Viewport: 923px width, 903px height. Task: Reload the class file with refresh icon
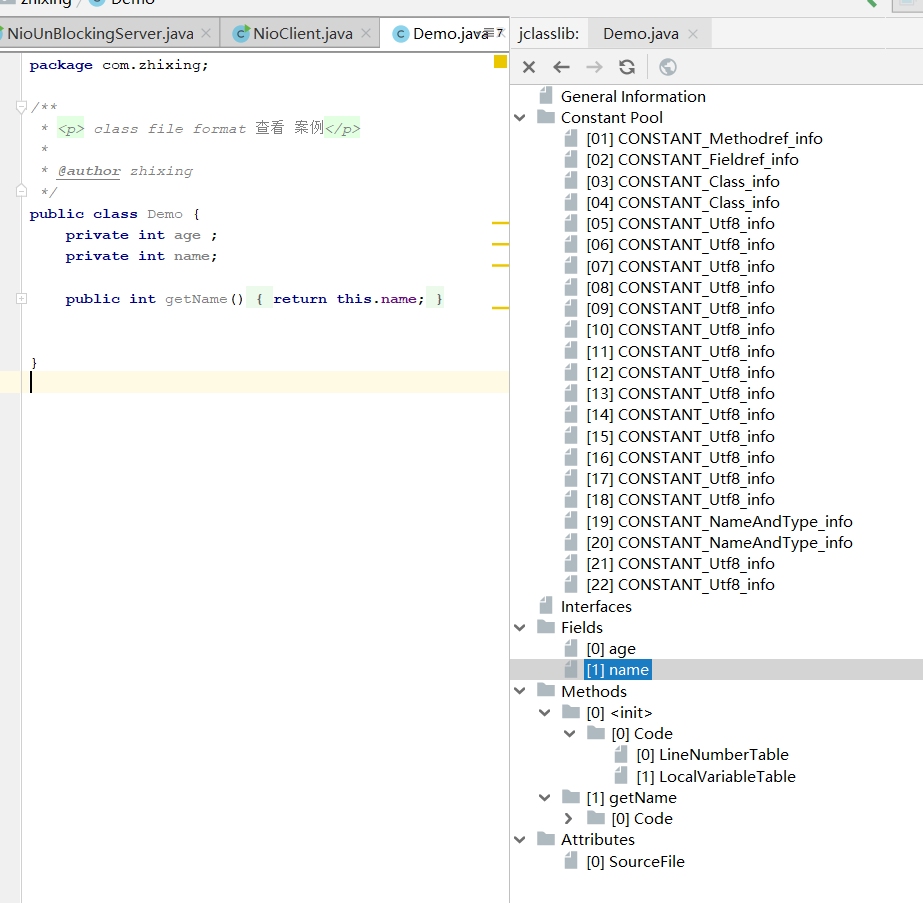click(x=627, y=67)
